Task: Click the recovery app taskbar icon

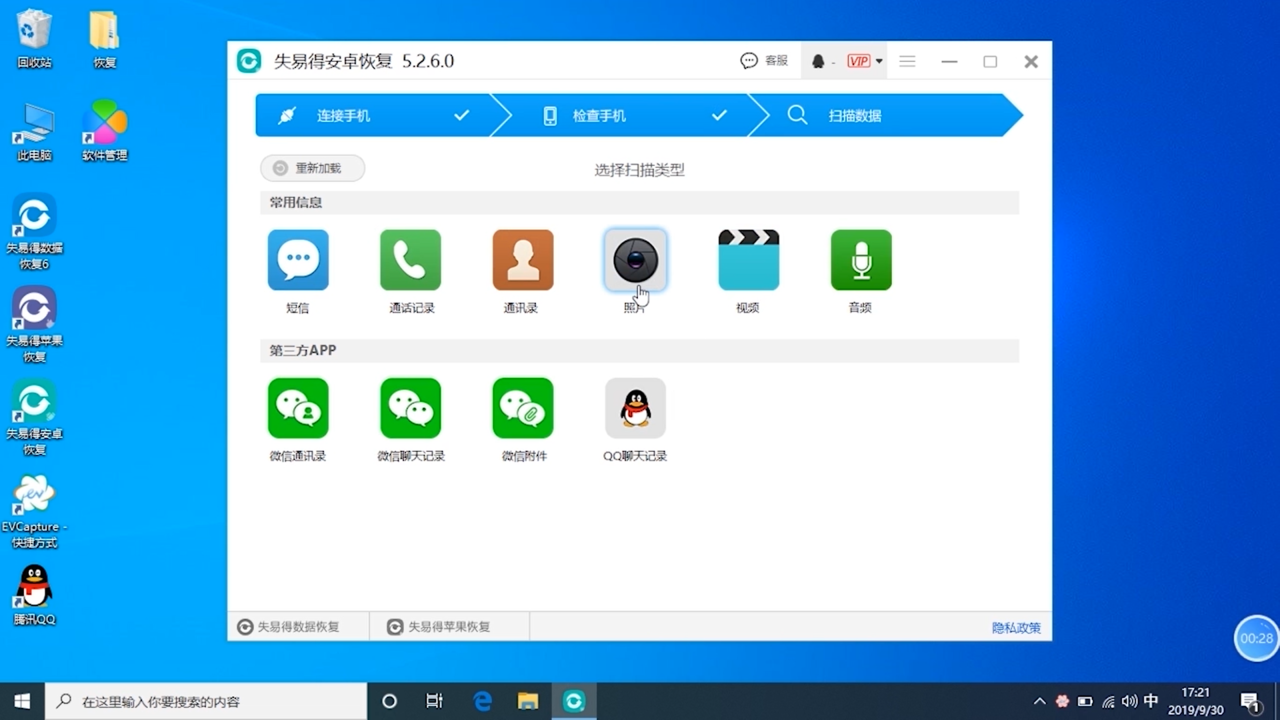Action: pos(574,701)
